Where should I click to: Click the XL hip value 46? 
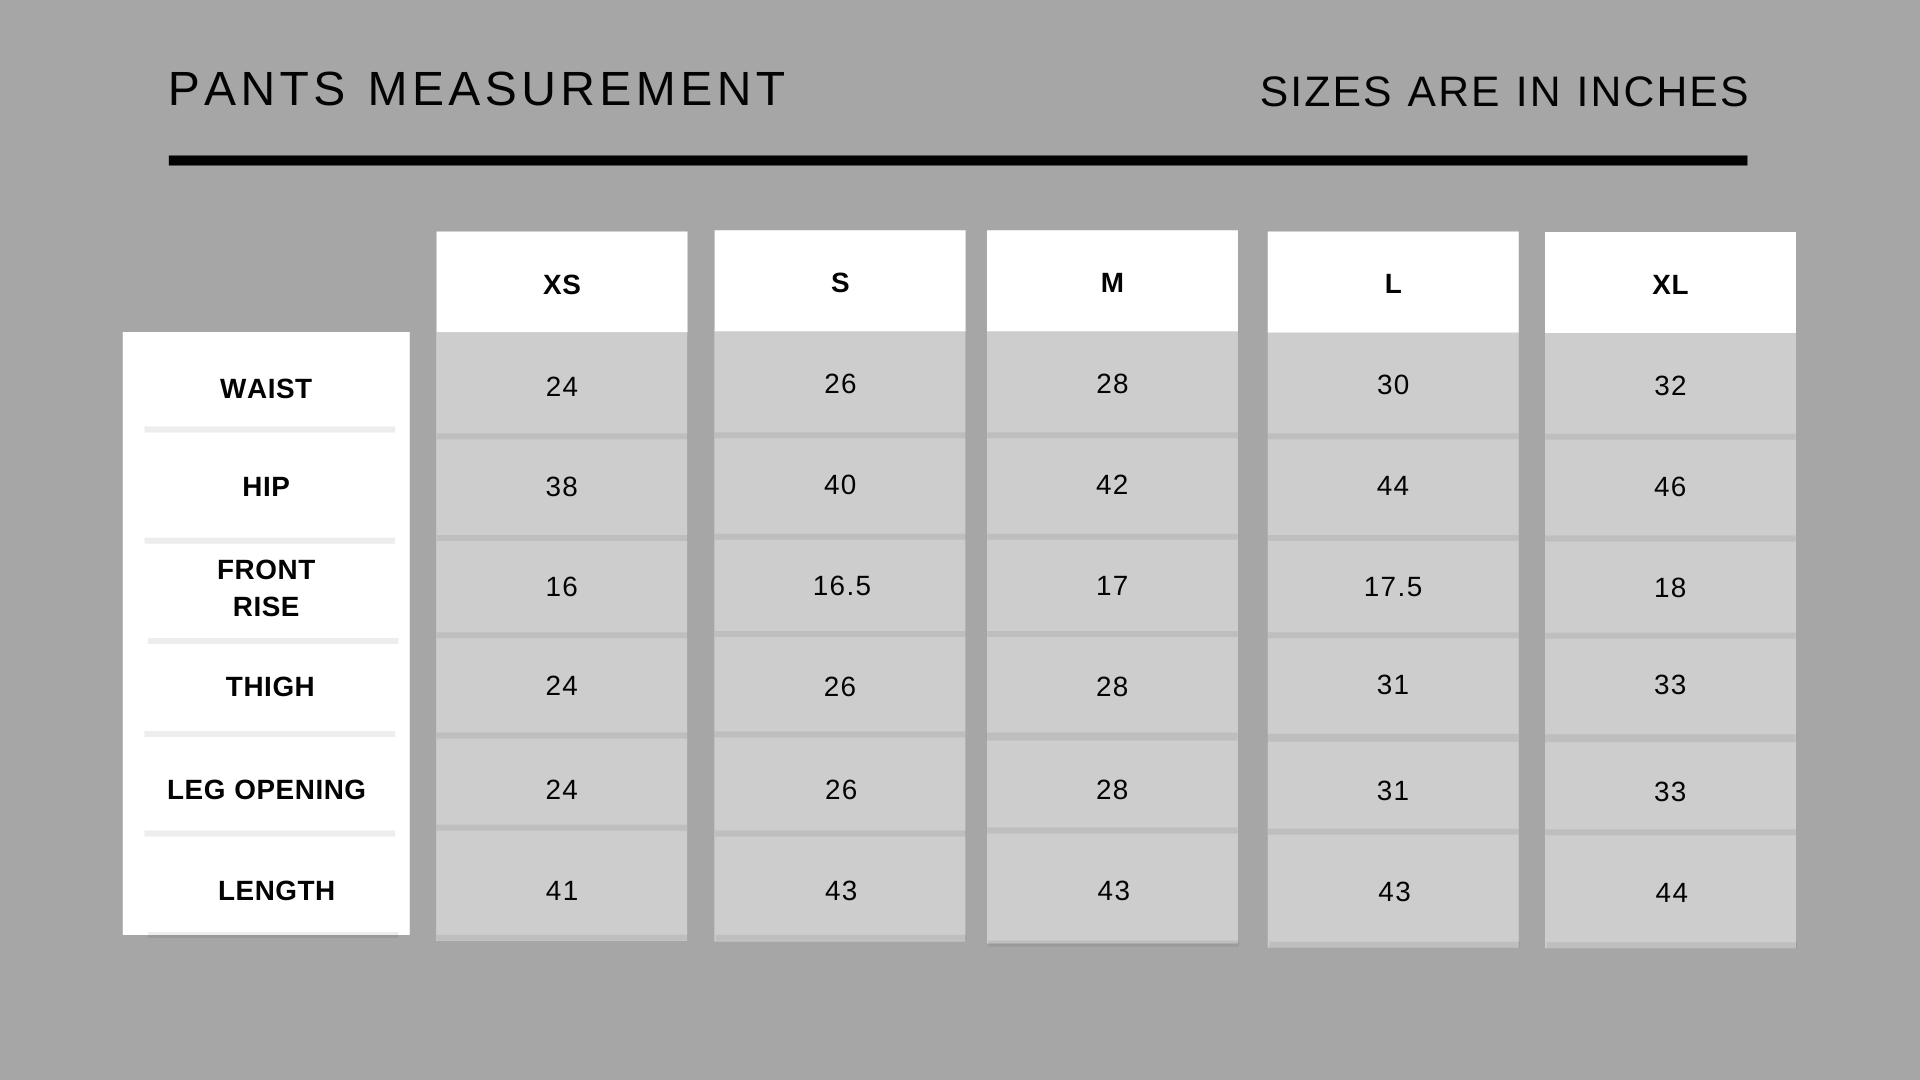[1670, 487]
